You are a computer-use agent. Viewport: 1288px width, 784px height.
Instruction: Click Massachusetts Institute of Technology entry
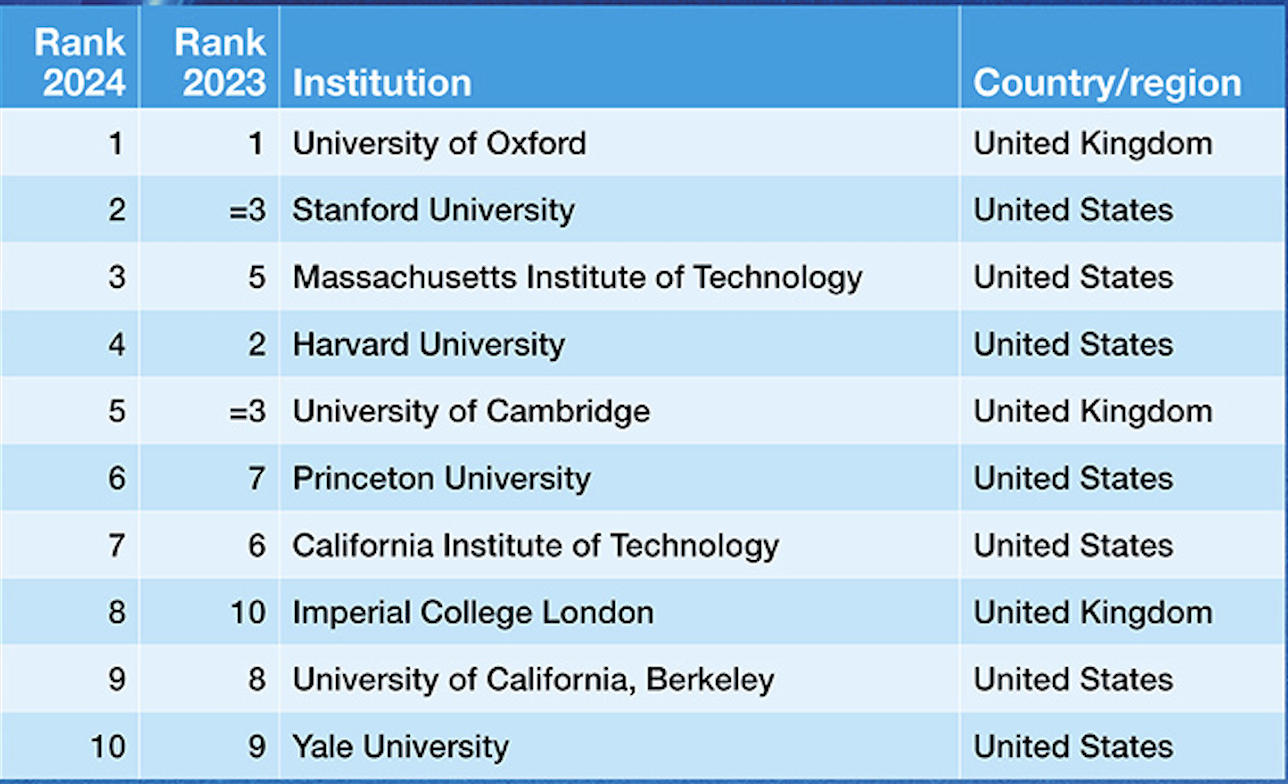coord(577,277)
